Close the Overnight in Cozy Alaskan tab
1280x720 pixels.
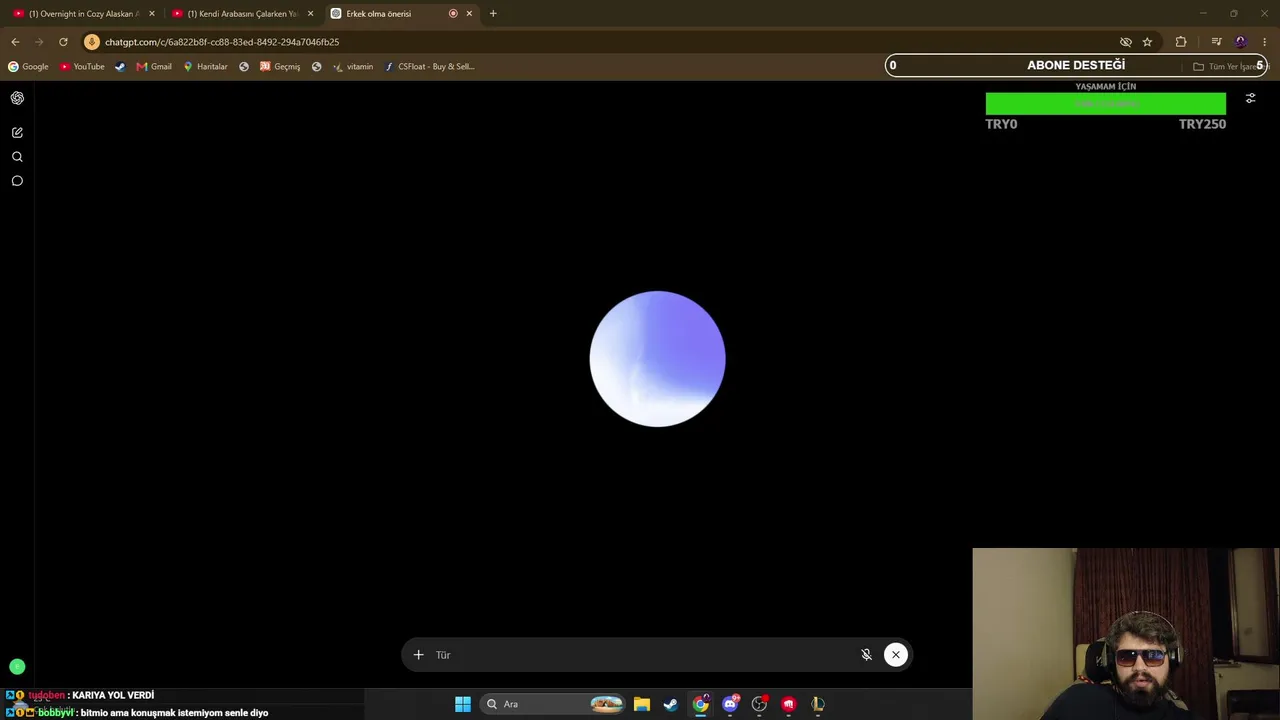(152, 14)
